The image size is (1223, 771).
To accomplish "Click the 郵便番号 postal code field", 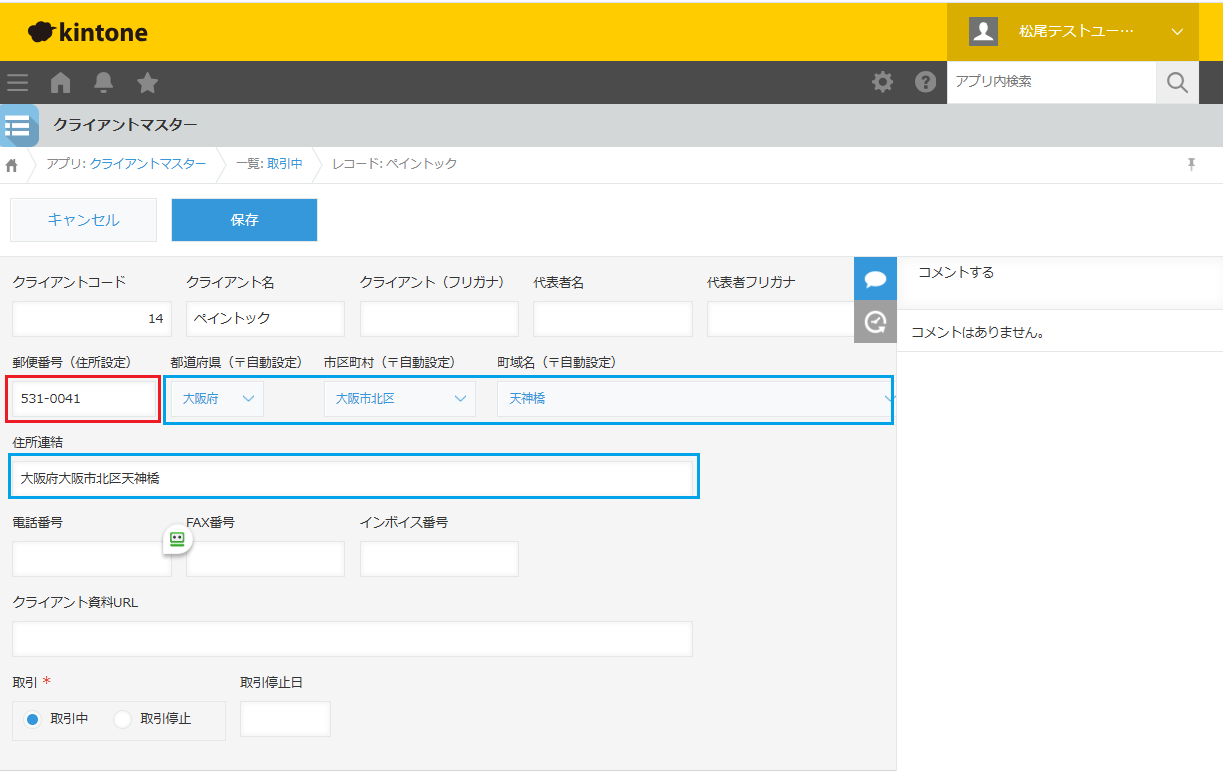I will 84,399.
